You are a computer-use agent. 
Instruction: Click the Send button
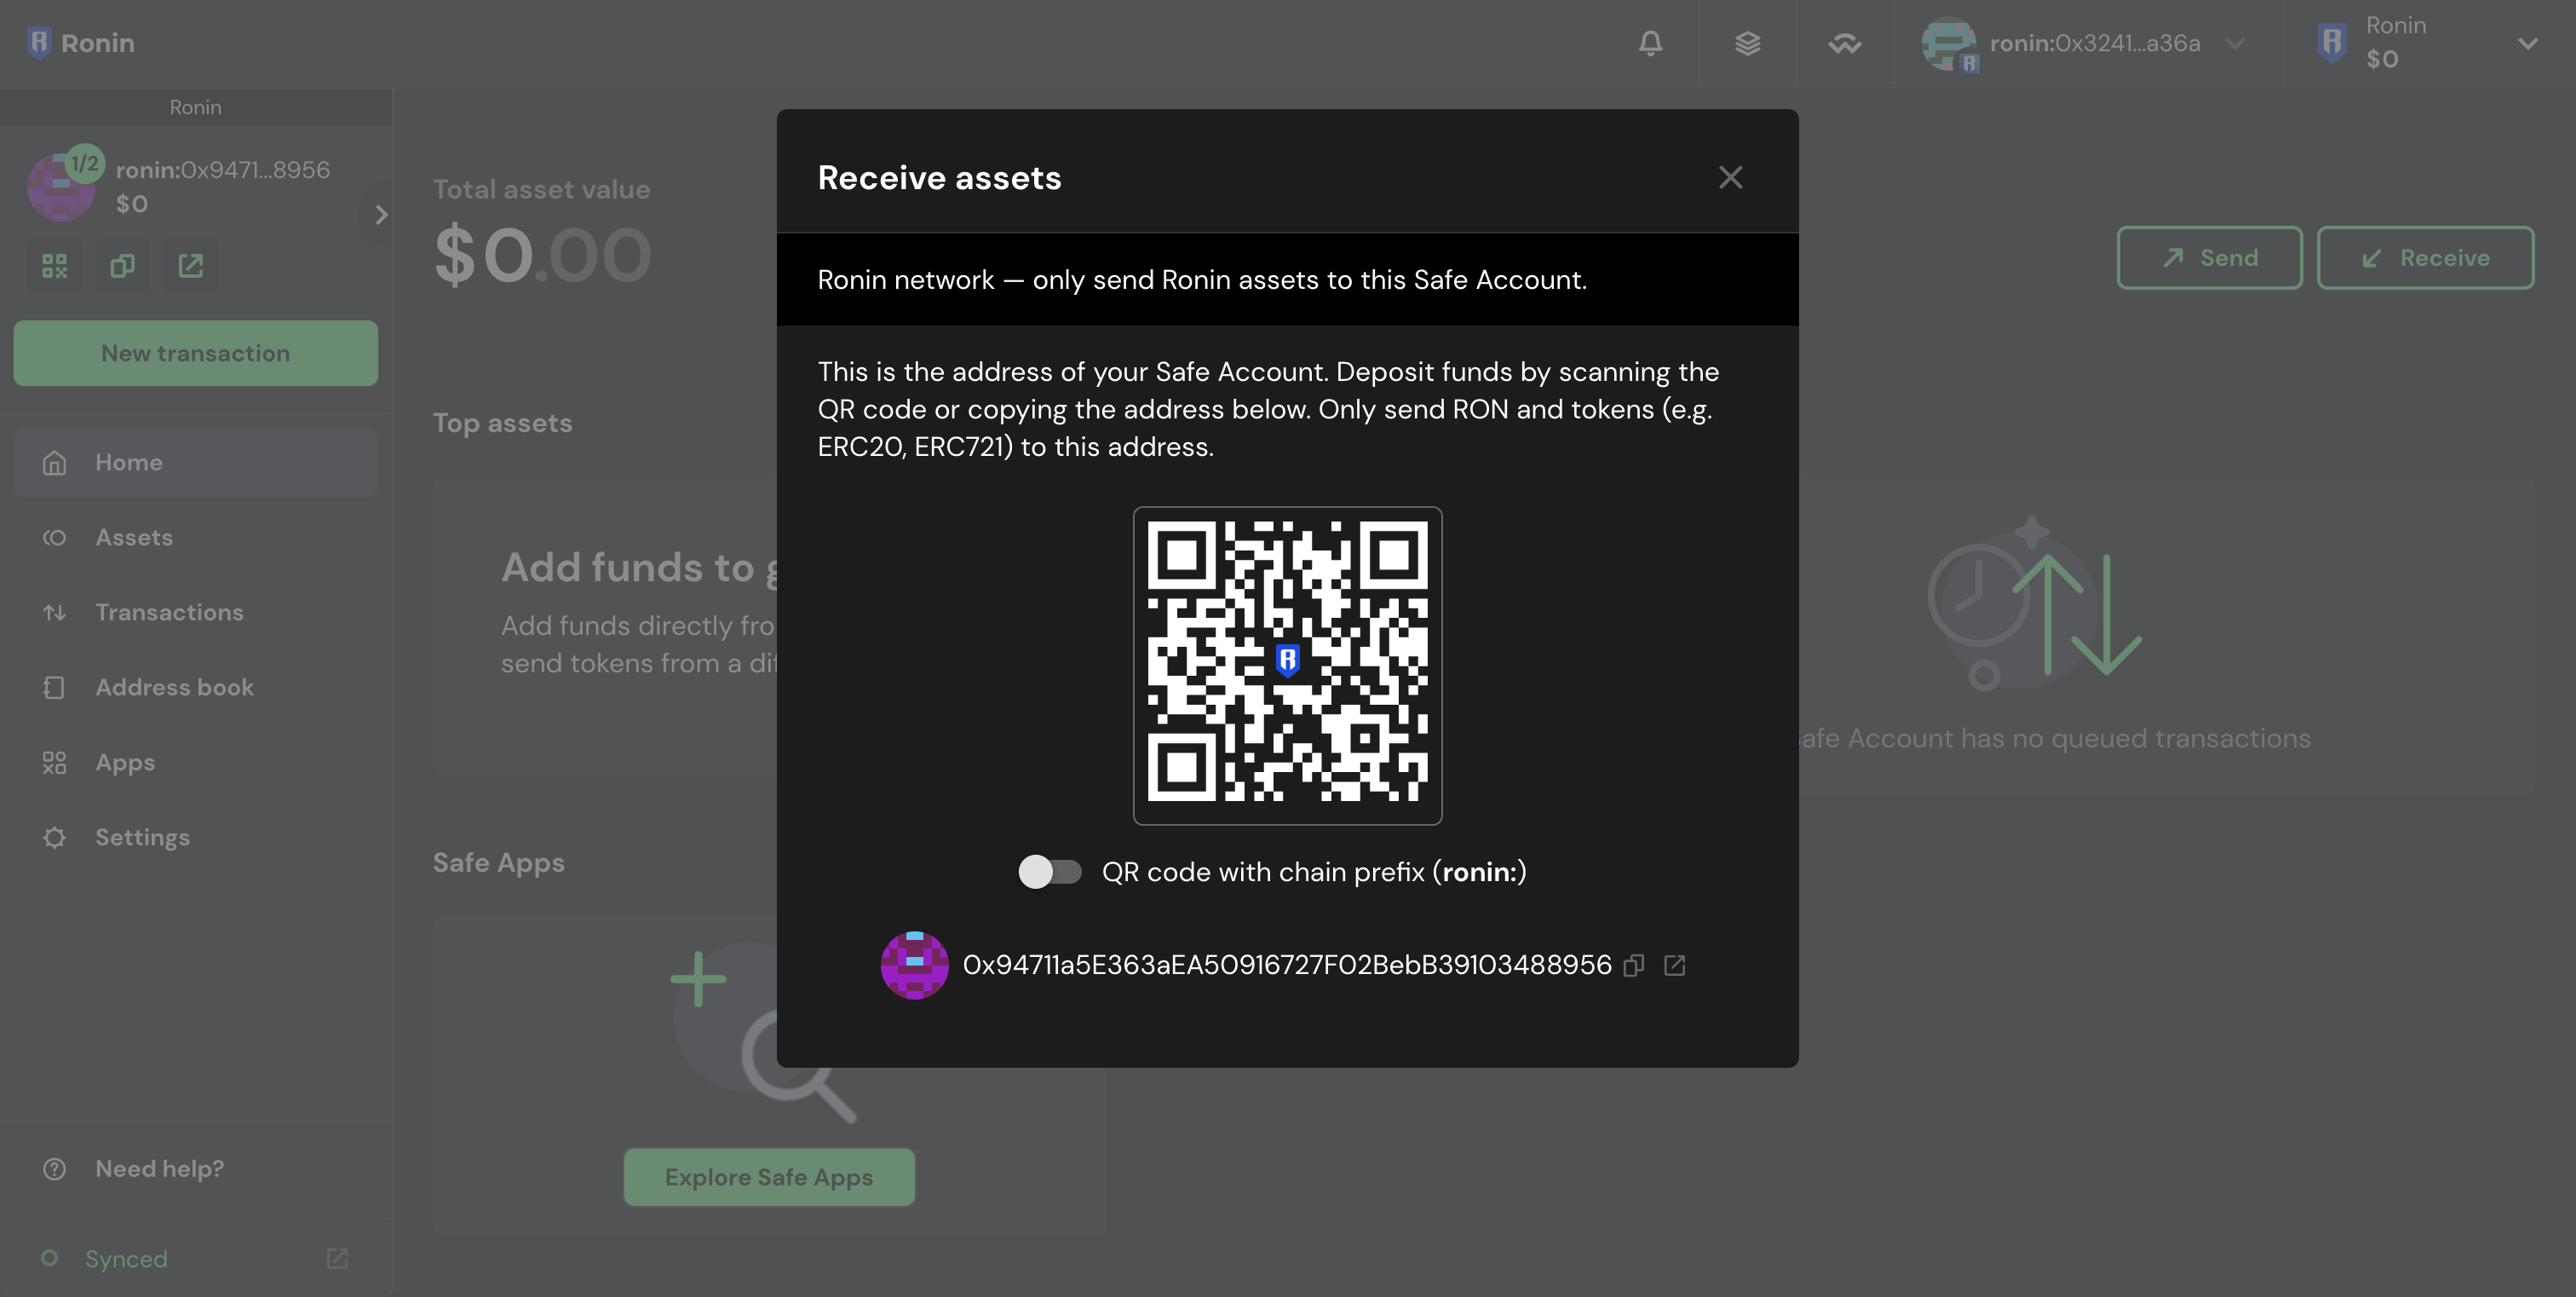coord(2209,258)
